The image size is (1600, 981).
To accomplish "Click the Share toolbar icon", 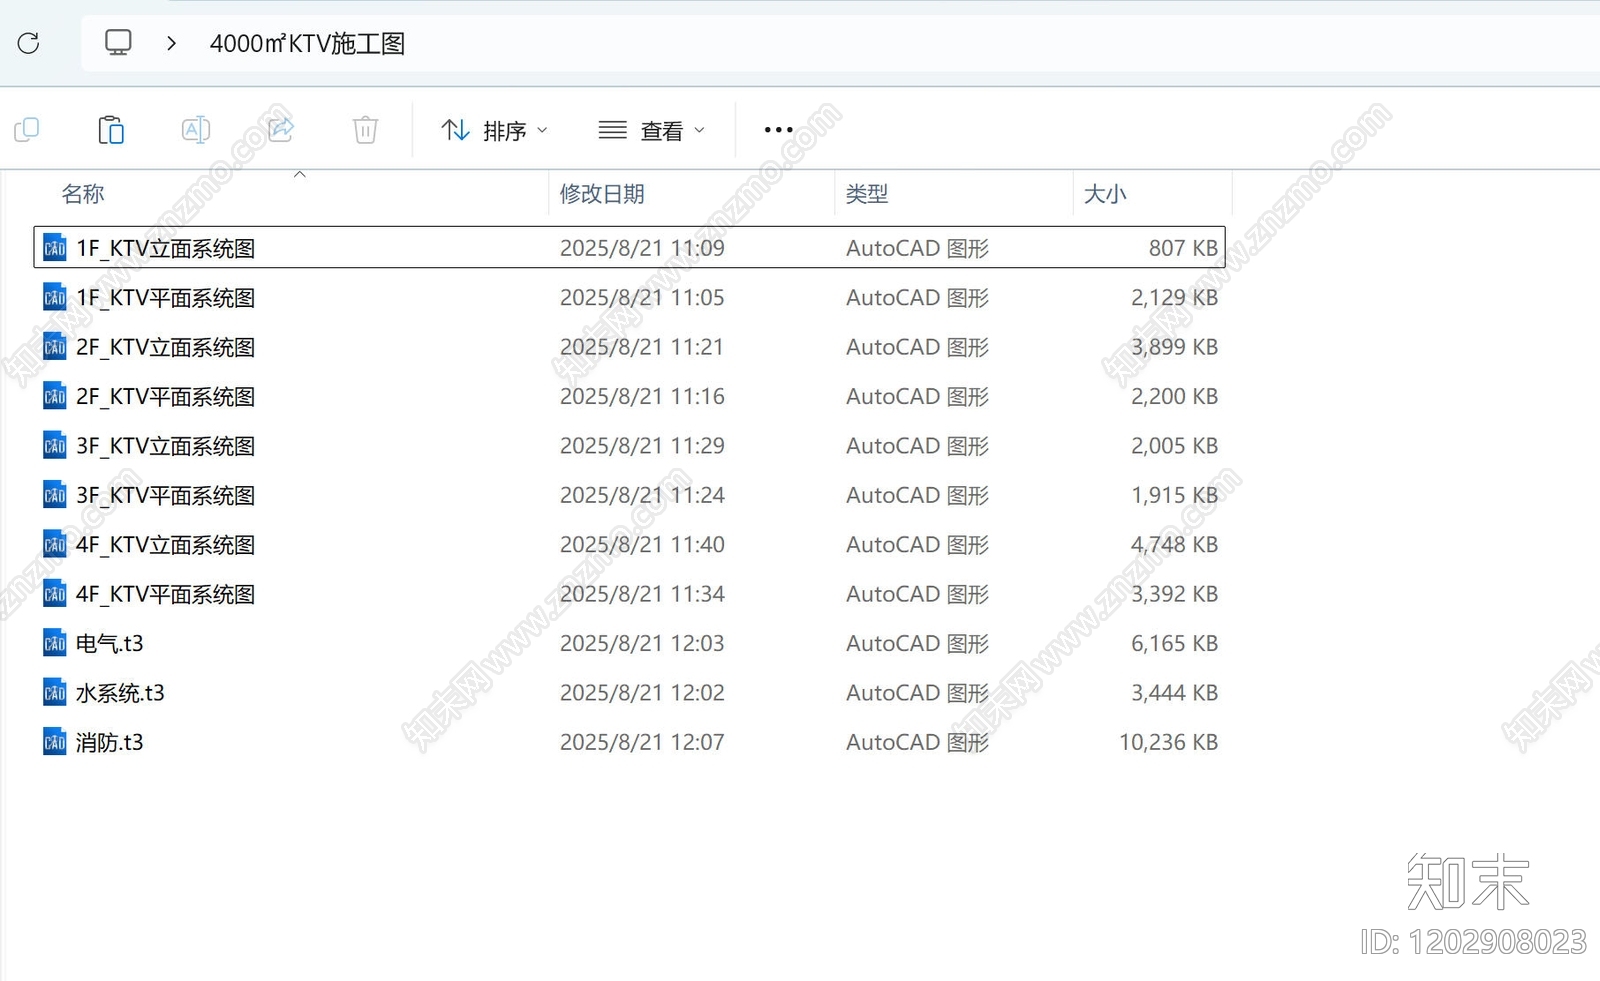I will coord(281,130).
